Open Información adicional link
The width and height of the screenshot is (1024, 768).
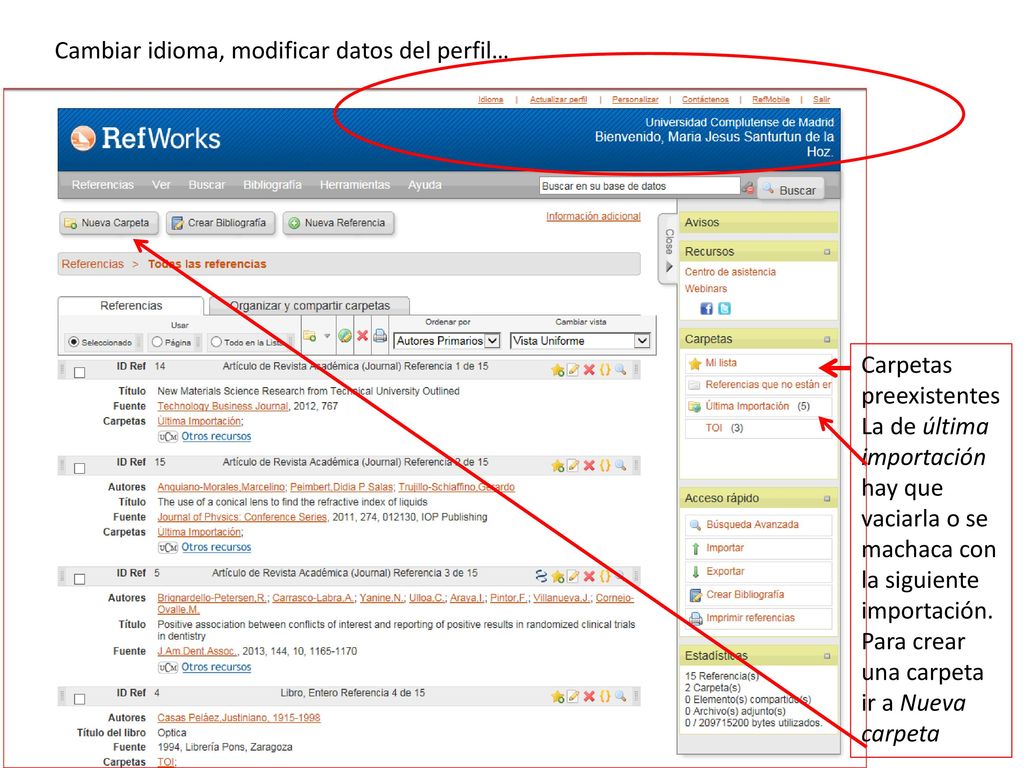point(593,216)
